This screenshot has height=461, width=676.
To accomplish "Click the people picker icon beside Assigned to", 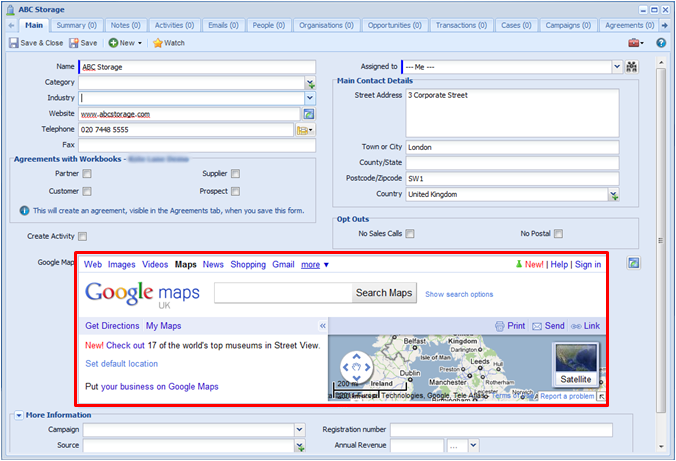I will click(x=632, y=66).
